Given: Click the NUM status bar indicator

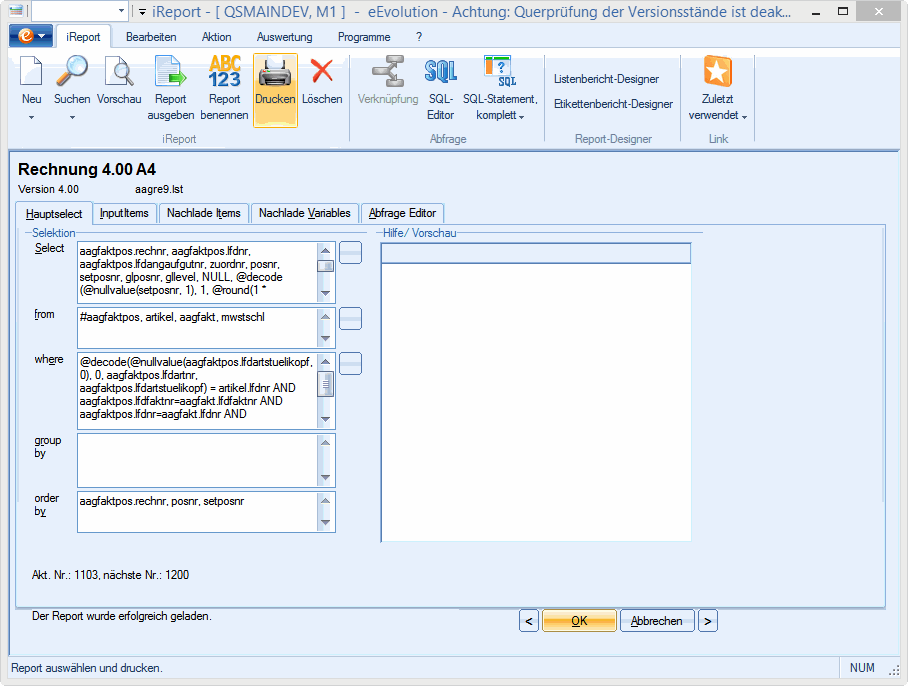Looking at the screenshot, I should pyautogui.click(x=862, y=667).
